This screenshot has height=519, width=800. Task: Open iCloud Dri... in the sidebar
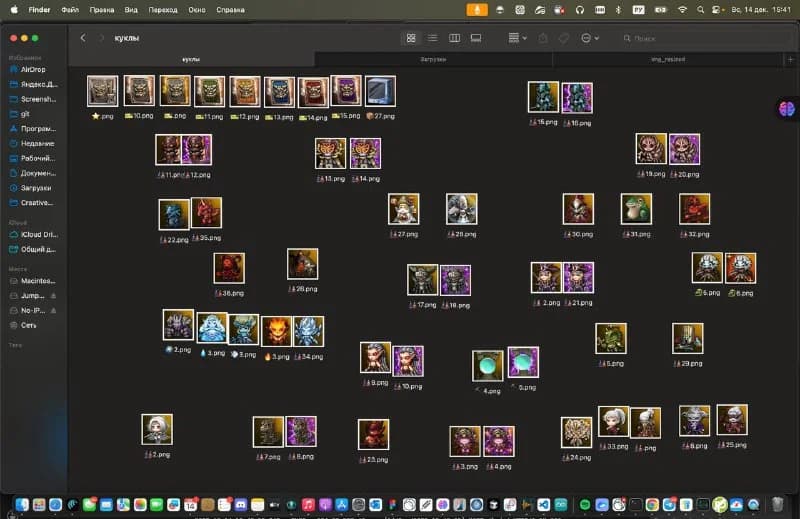33,235
